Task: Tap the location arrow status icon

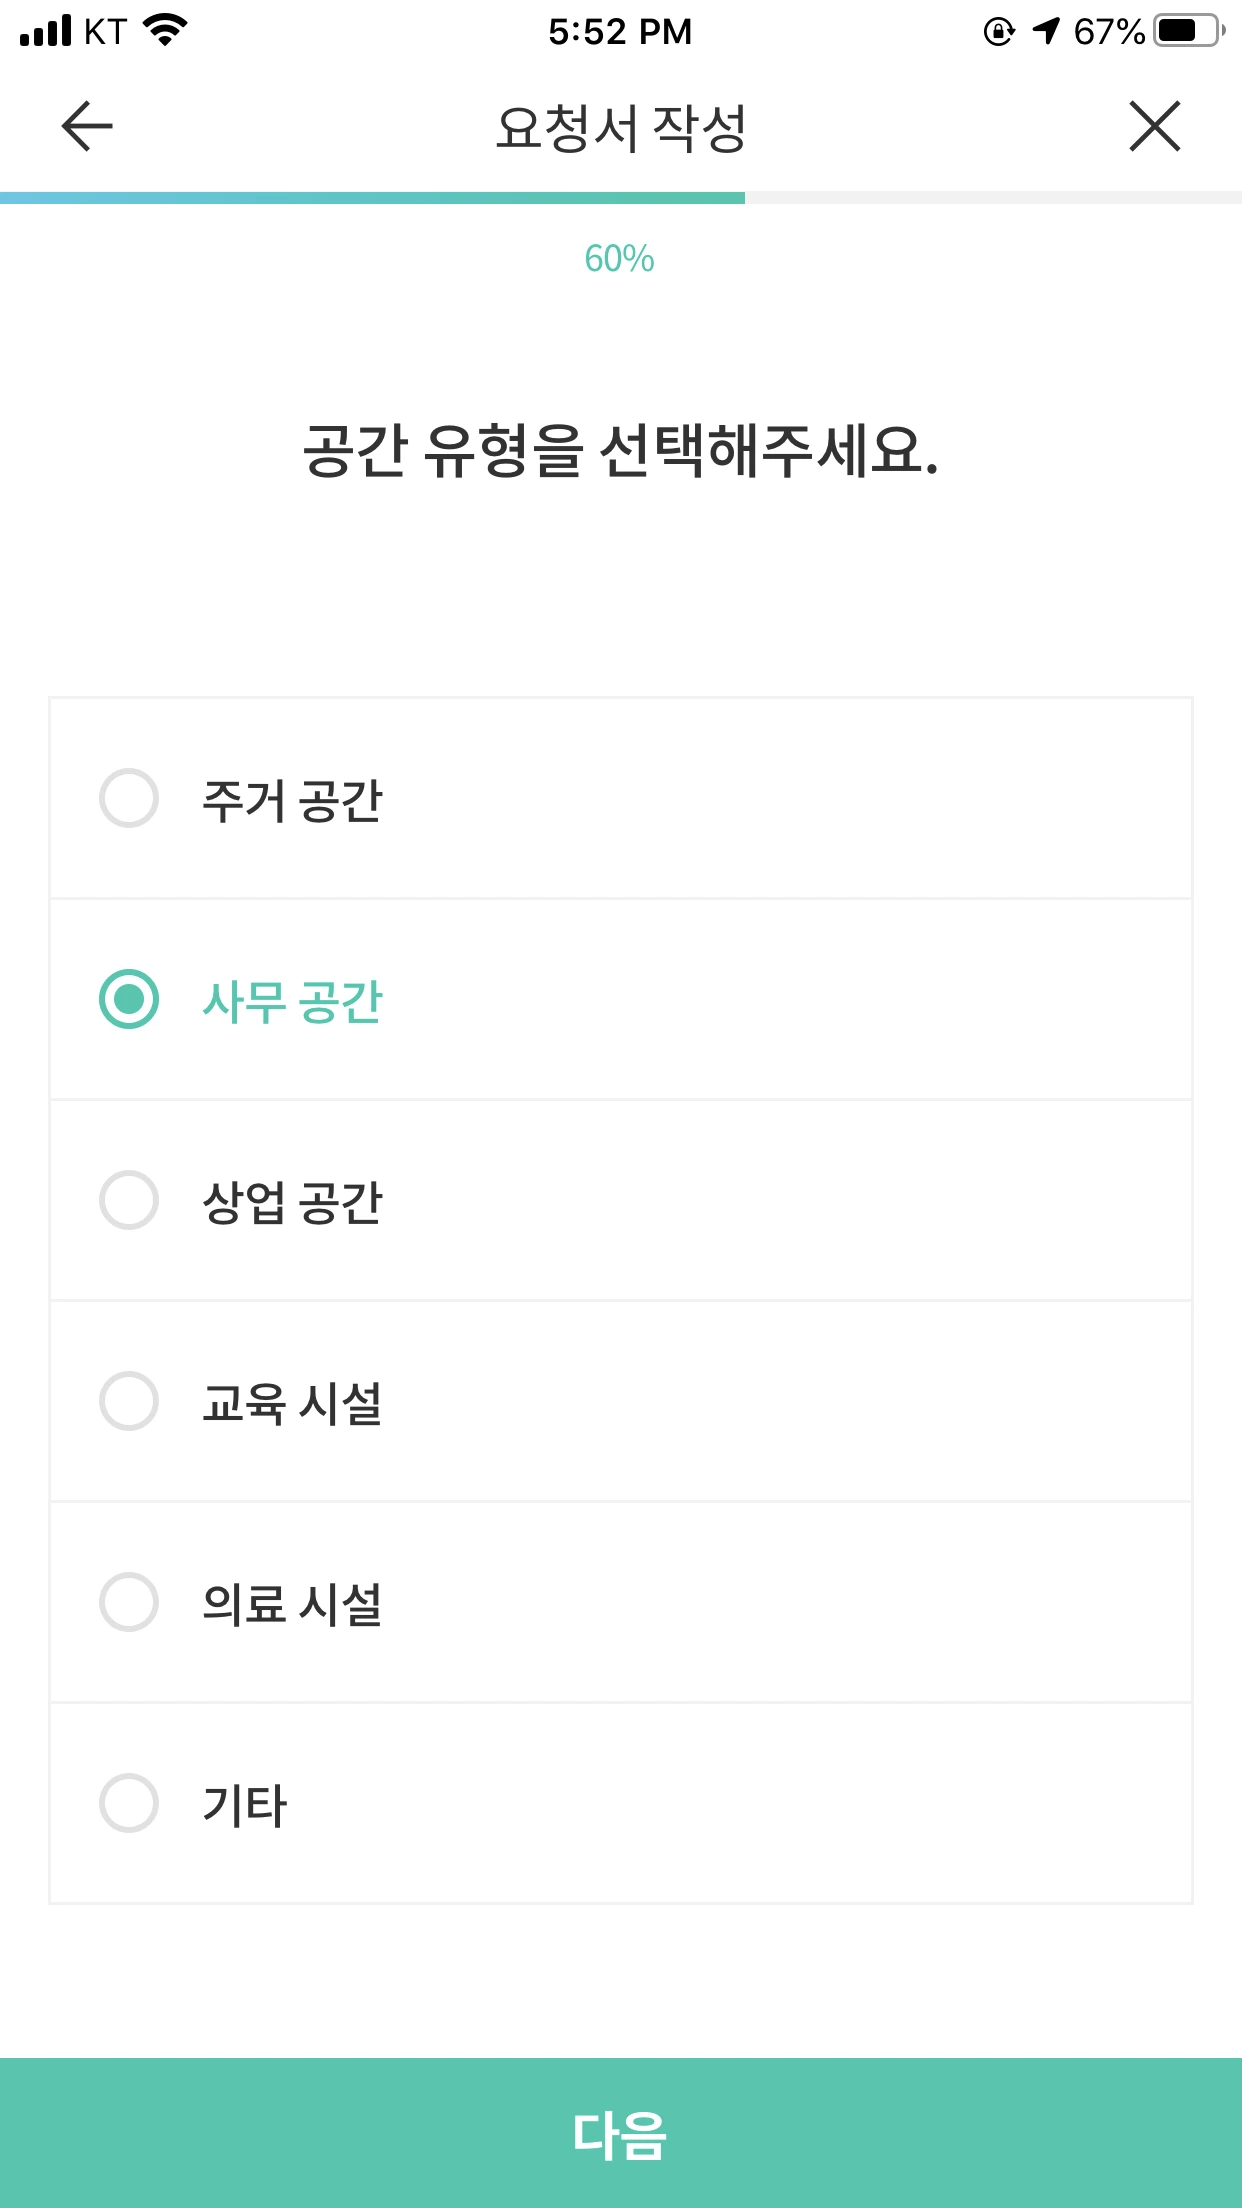Action: click(x=1046, y=31)
